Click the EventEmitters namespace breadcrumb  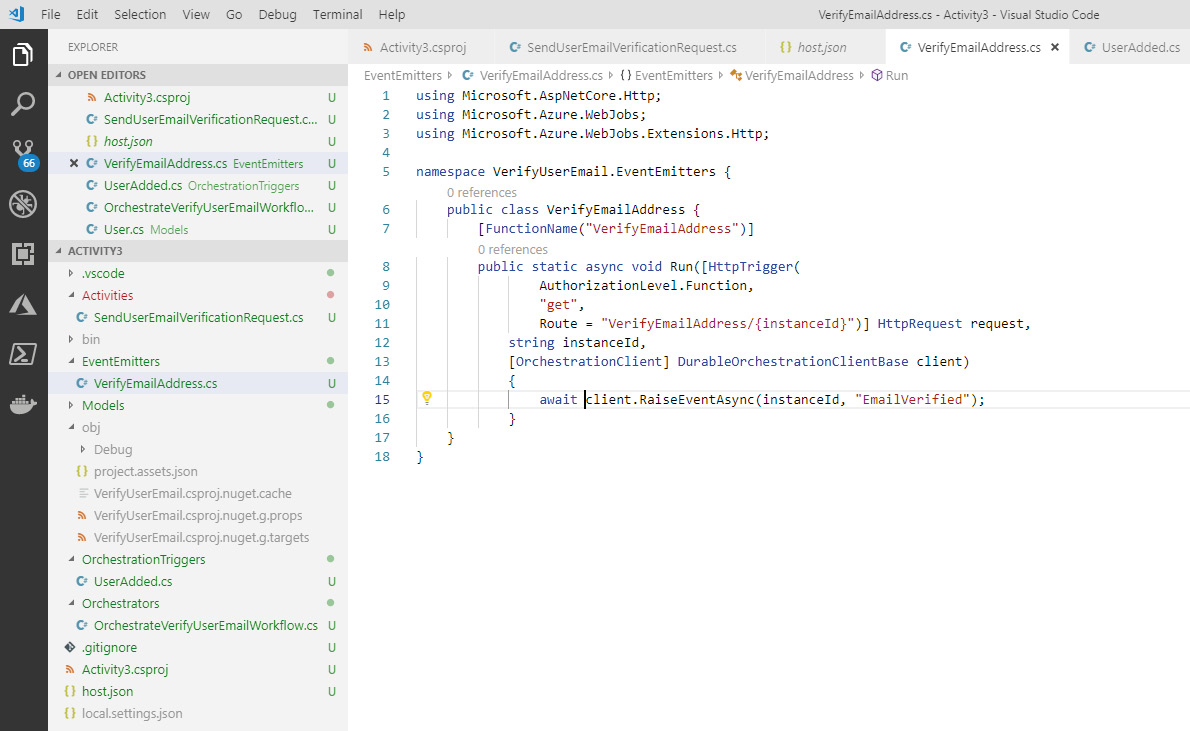pos(666,75)
